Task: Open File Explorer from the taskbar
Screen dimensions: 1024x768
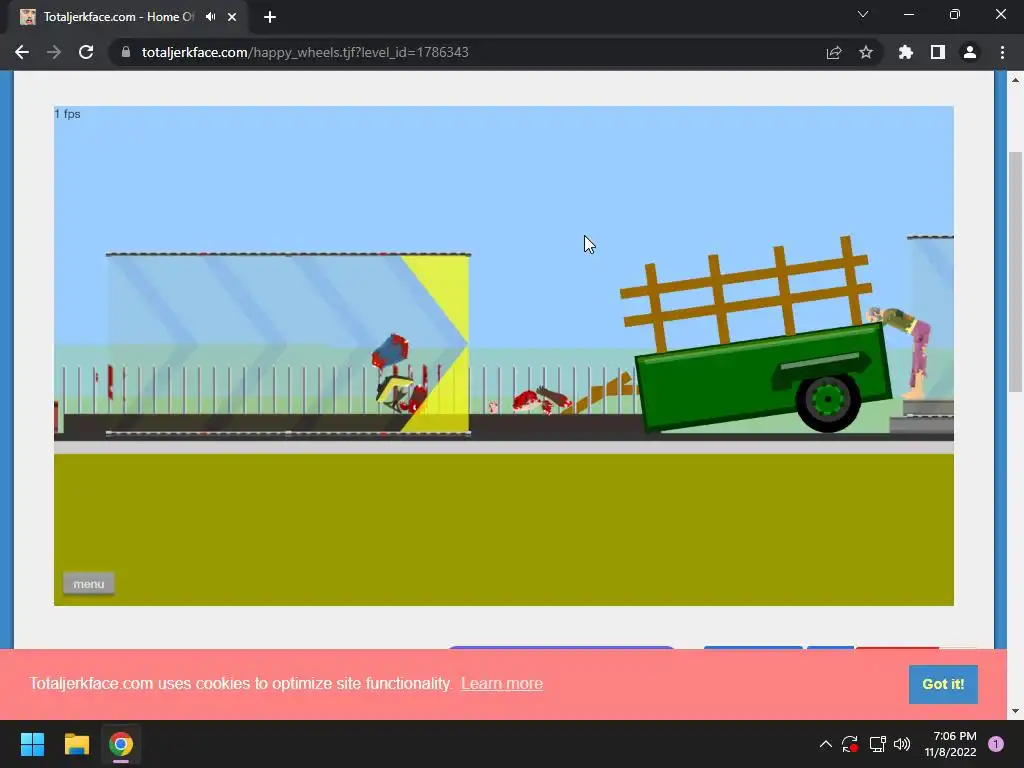Action: (x=76, y=744)
